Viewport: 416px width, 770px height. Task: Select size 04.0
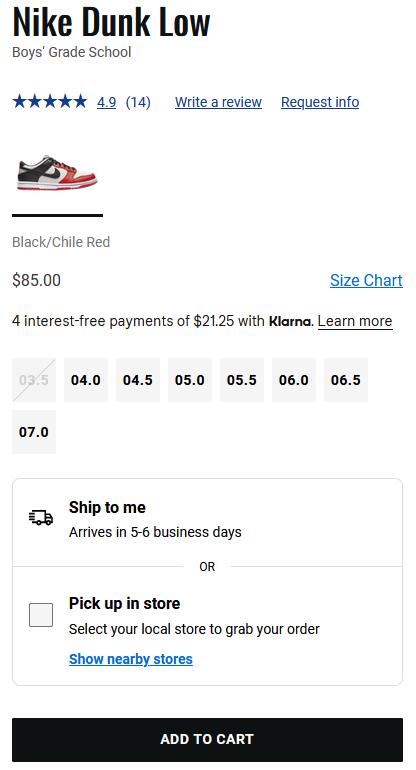tap(86, 380)
